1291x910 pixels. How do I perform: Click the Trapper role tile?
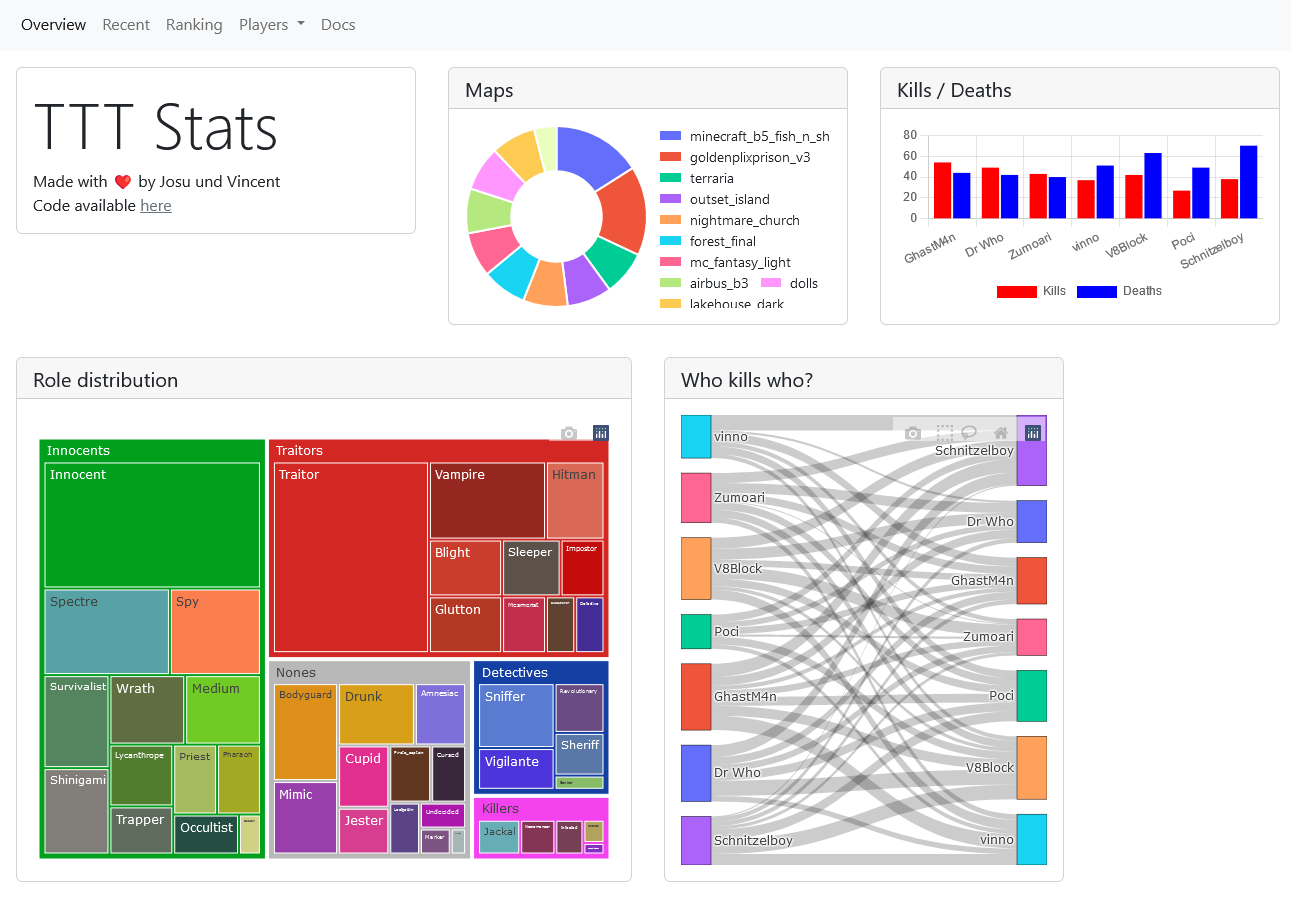[x=141, y=830]
